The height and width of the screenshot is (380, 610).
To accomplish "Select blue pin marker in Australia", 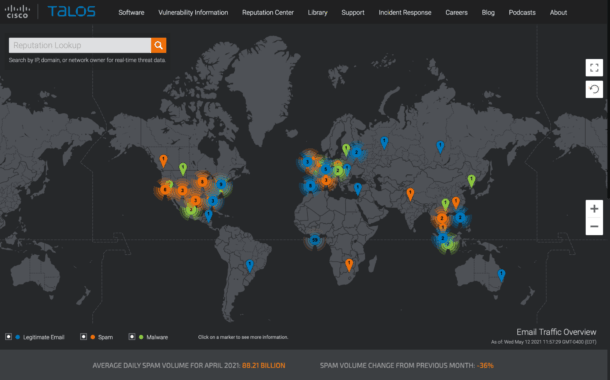I will pos(501,275).
